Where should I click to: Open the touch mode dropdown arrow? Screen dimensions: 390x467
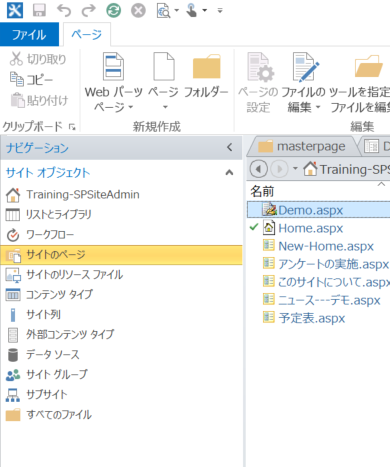click(x=205, y=10)
